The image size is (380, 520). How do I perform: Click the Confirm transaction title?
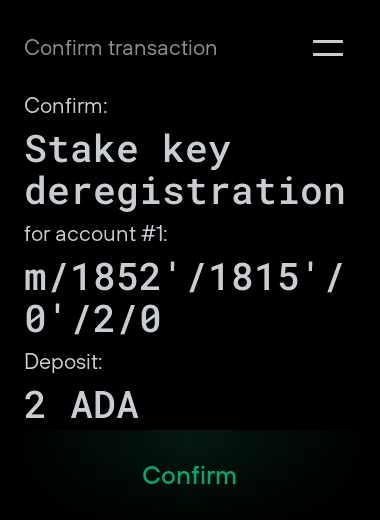coord(121,48)
